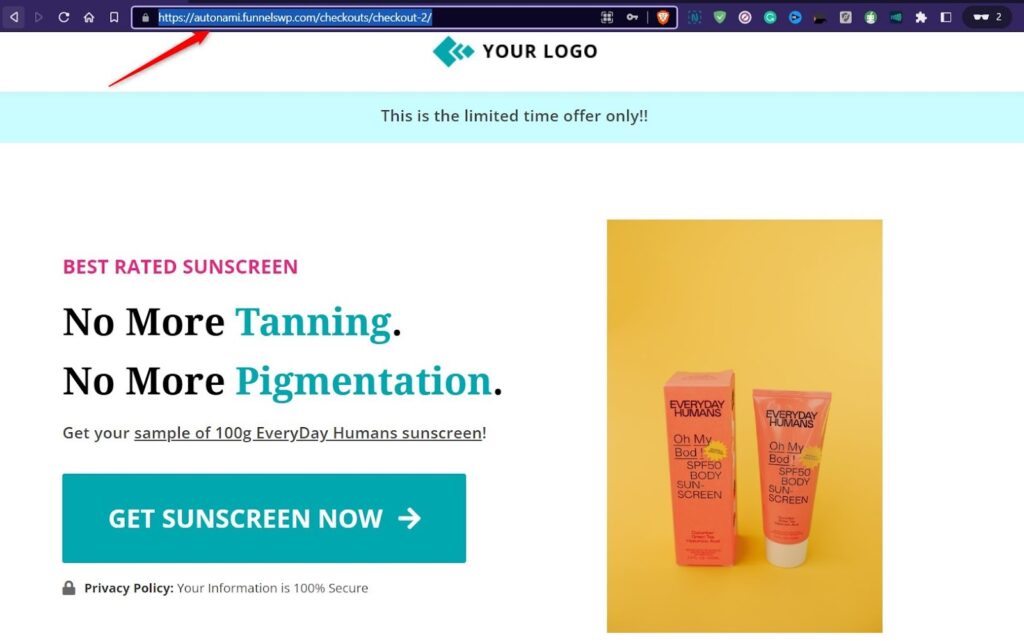Click the password key icon in address bar
Screen dimensions: 1024x641
(x=632, y=18)
